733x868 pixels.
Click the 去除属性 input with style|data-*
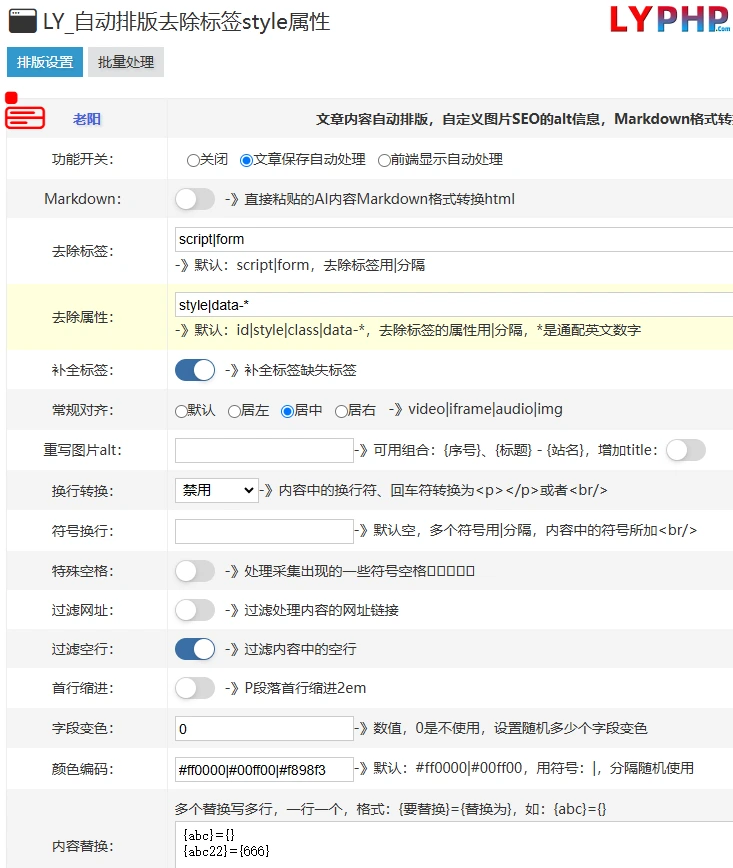coord(454,305)
